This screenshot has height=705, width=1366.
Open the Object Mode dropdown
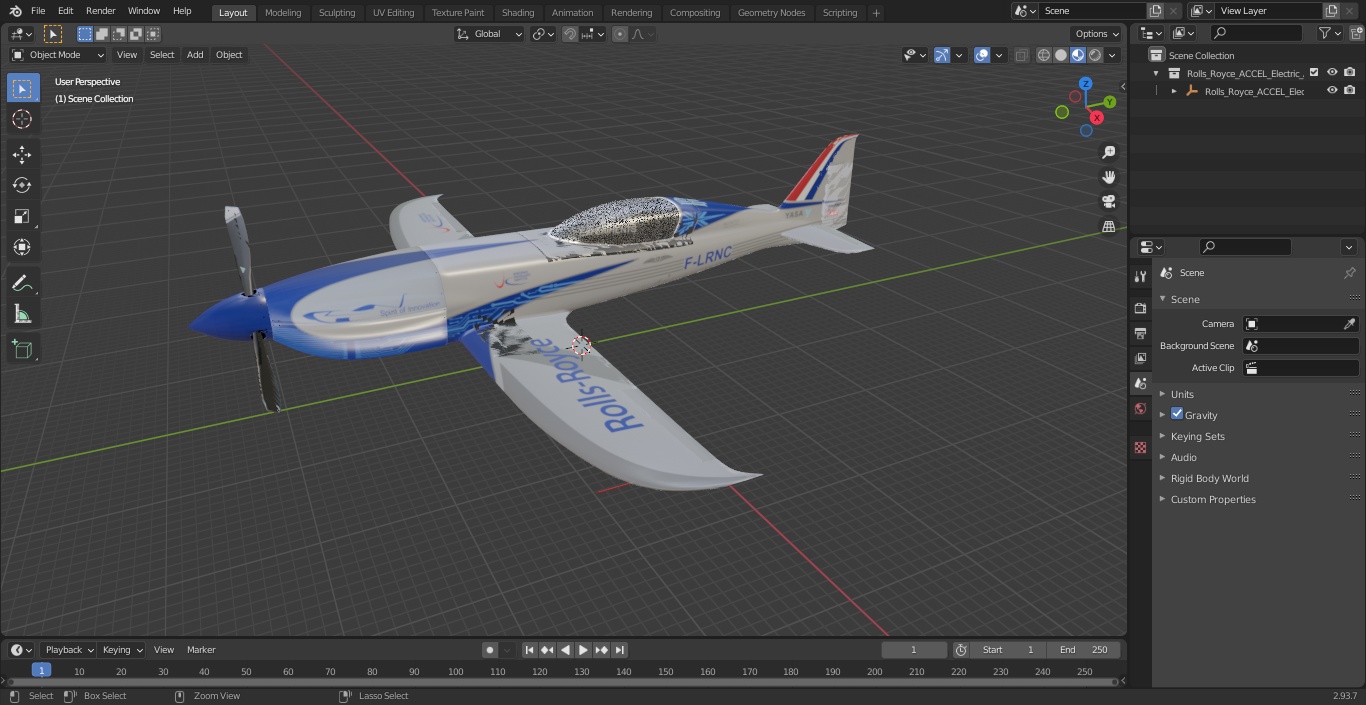(x=58, y=55)
